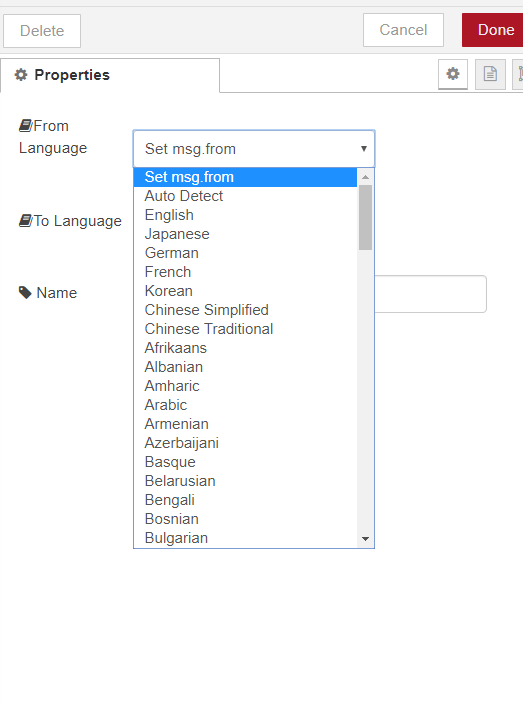Click scrollbar up arrow in list
Image resolution: width=523 pixels, height=706 pixels.
click(365, 177)
